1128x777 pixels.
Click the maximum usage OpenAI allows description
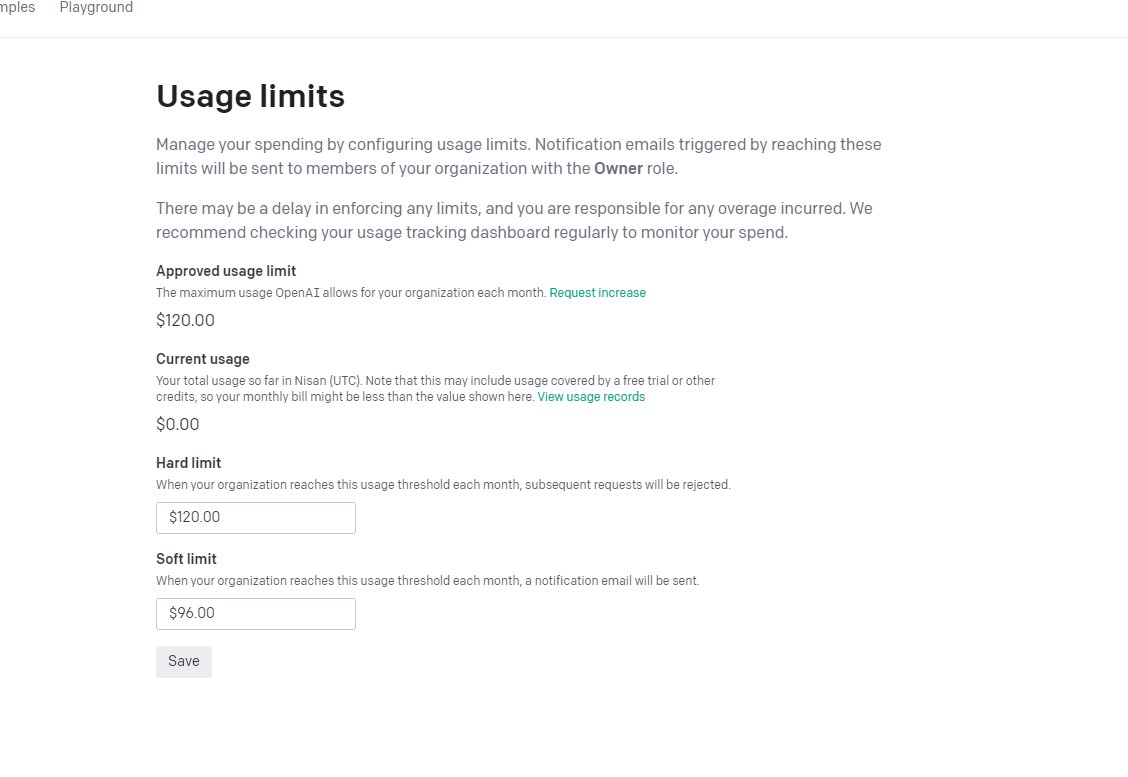[x=351, y=293]
